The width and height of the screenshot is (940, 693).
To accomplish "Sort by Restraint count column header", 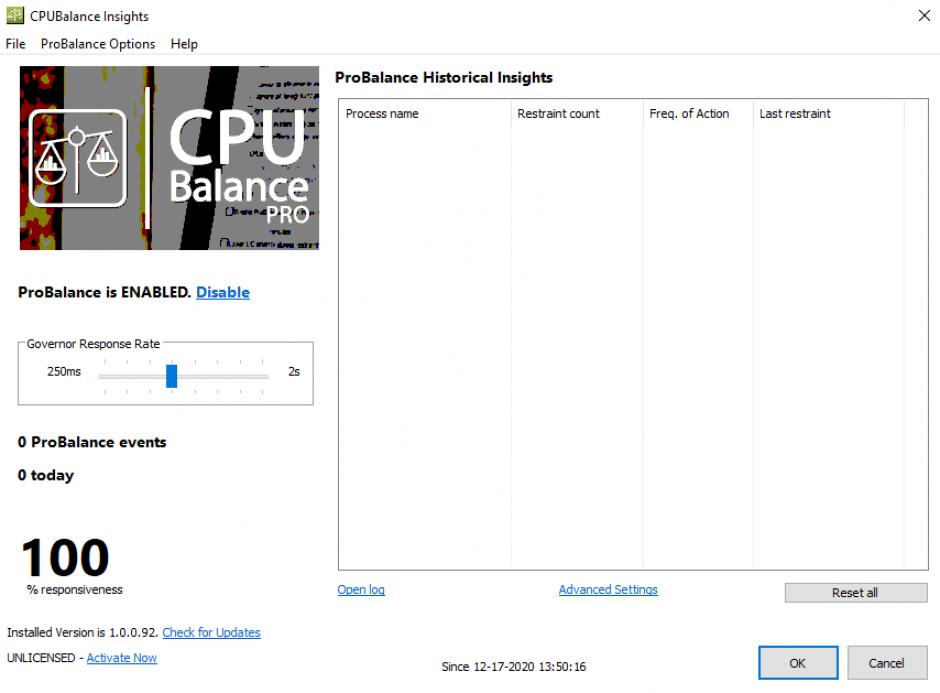I will coord(577,113).
